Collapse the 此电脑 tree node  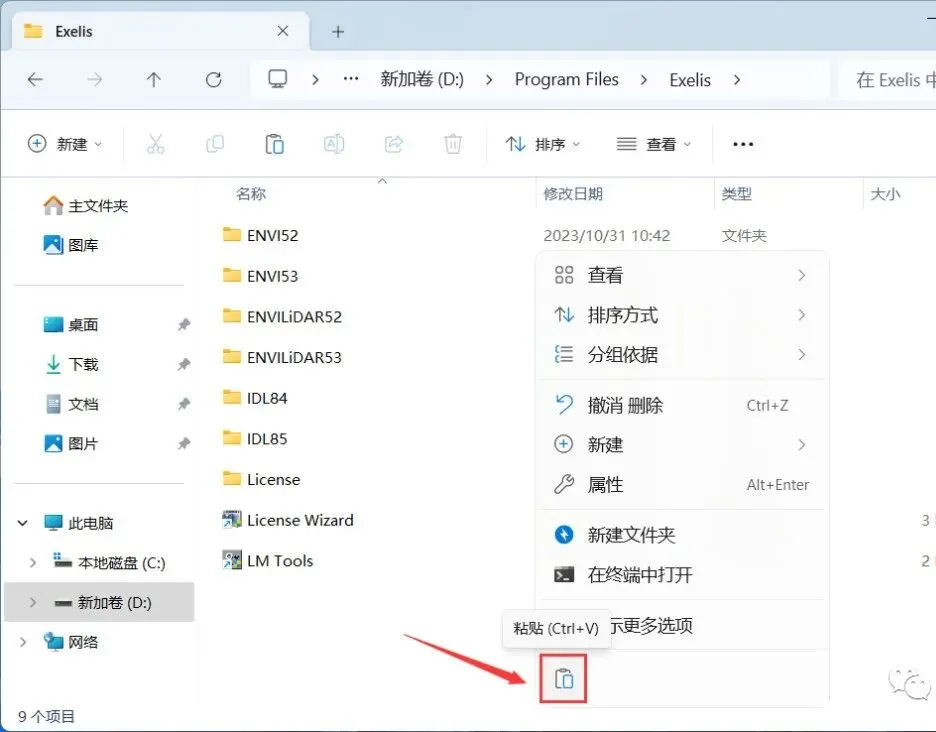click(x=23, y=523)
